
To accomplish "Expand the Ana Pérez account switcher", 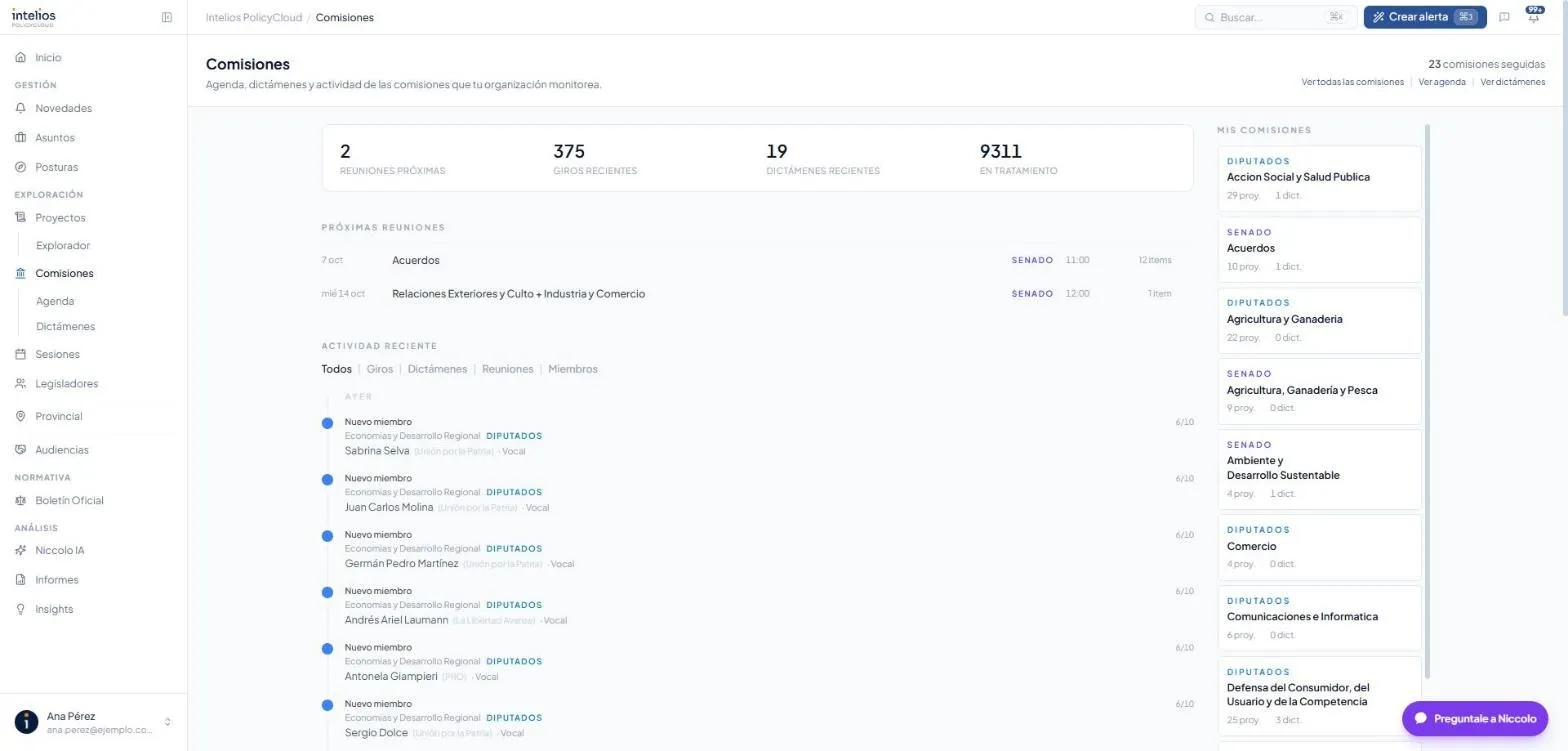I will point(168,722).
